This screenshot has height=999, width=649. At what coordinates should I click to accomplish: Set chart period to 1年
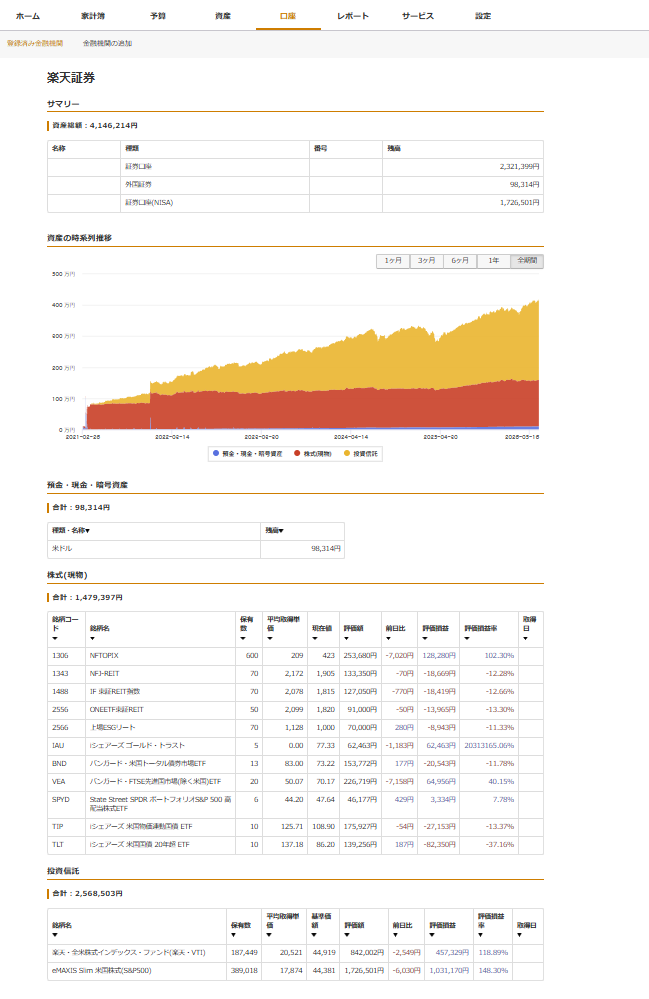(494, 261)
